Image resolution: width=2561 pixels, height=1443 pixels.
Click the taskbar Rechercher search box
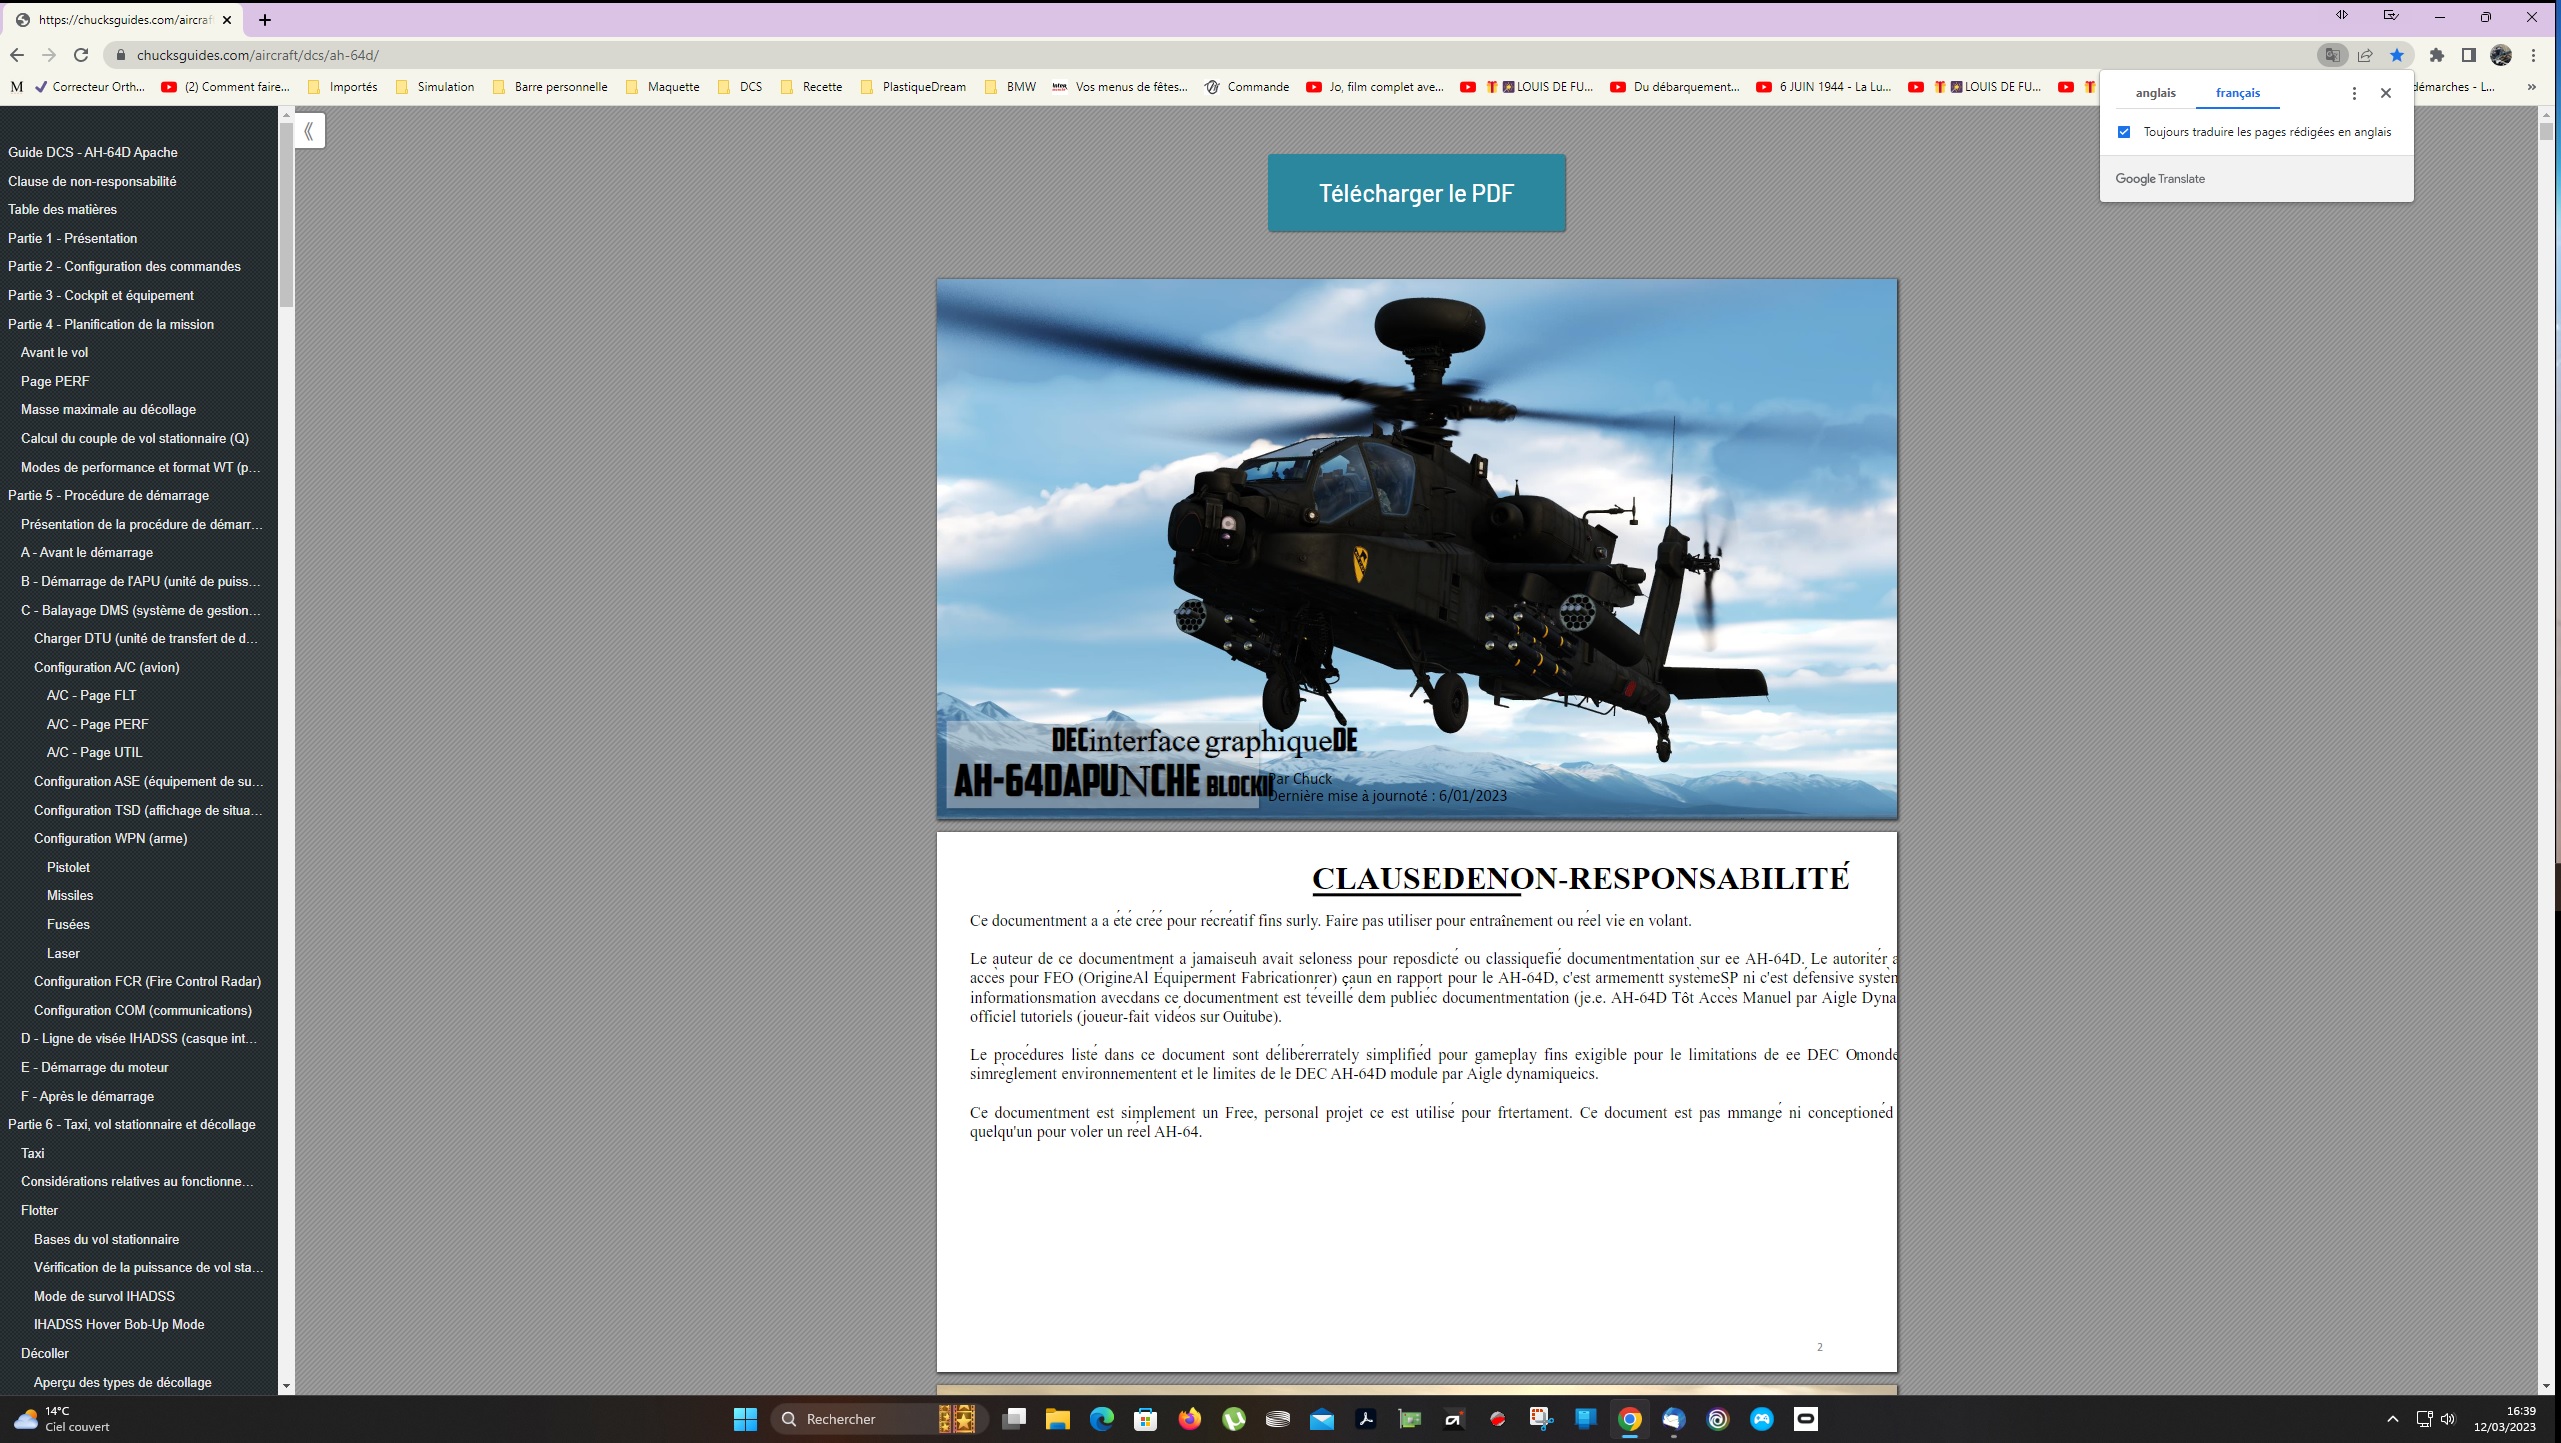880,1419
